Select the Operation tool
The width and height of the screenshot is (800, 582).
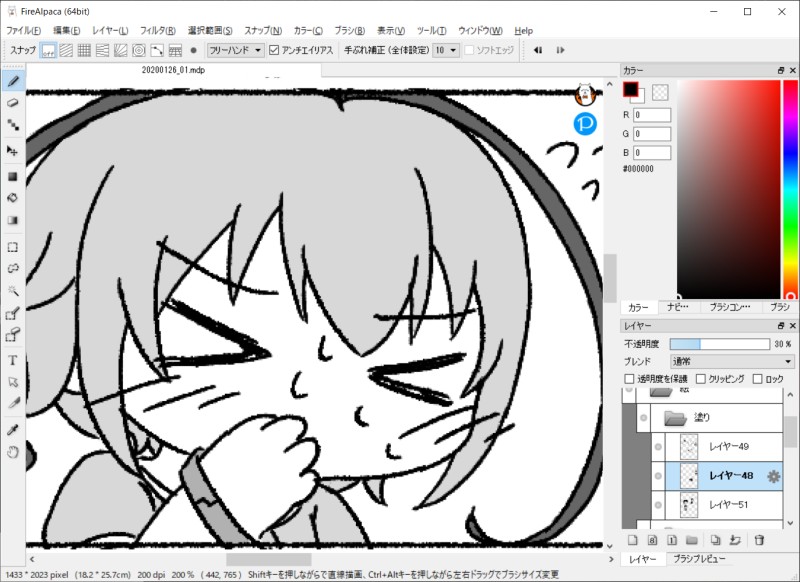pyautogui.click(x=13, y=382)
